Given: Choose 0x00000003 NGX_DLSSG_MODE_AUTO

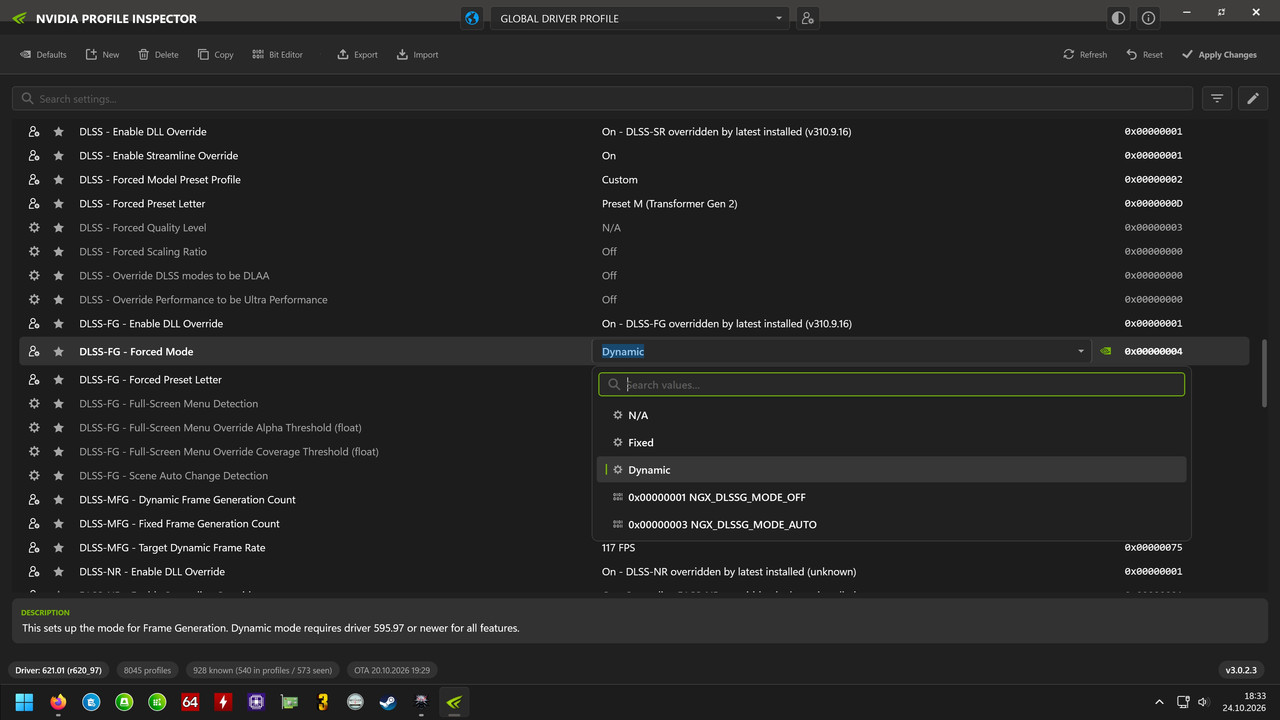Looking at the screenshot, I should [x=891, y=524].
